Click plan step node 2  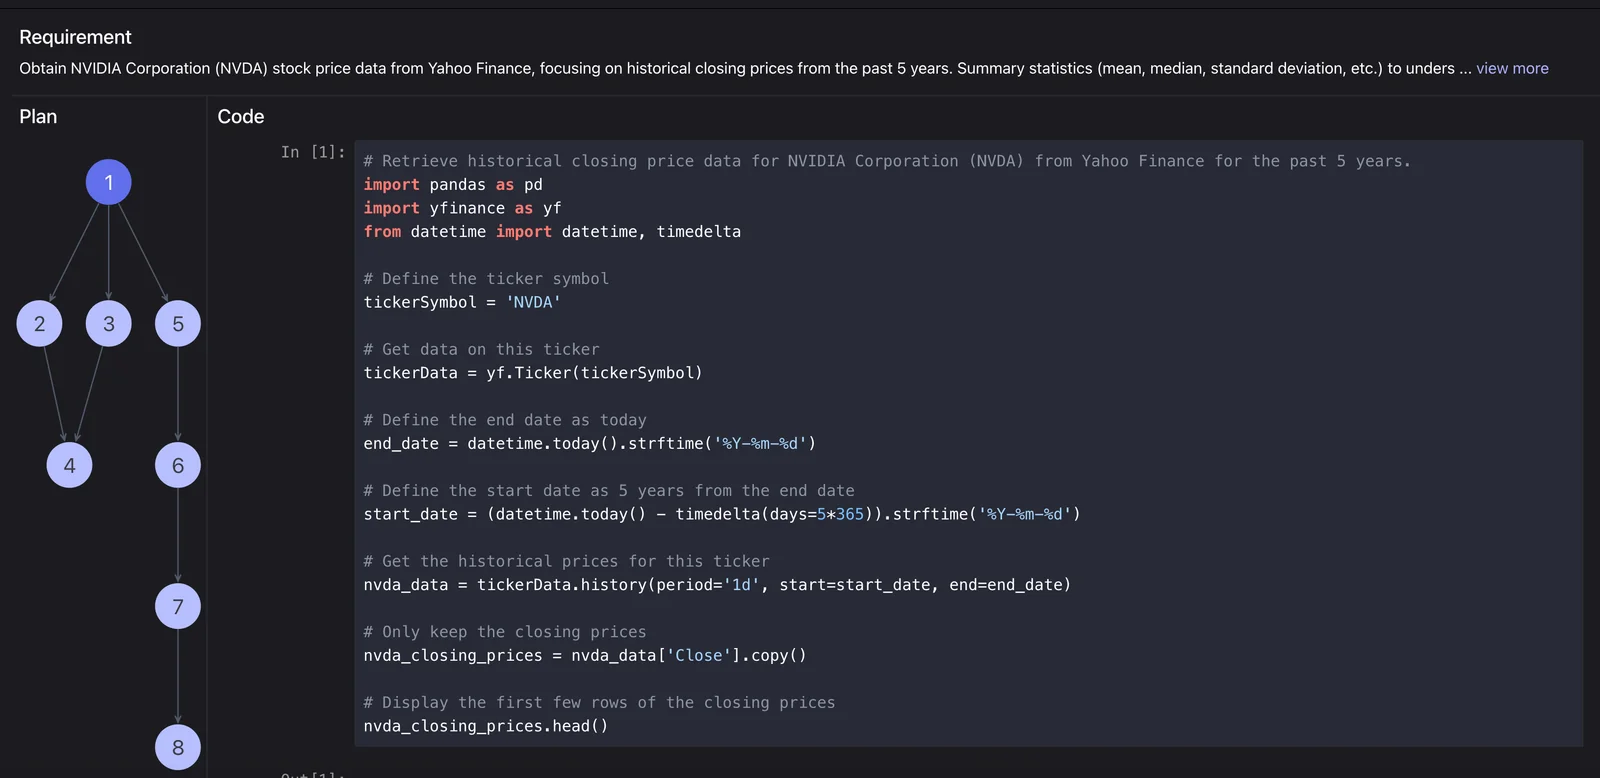[x=40, y=324]
